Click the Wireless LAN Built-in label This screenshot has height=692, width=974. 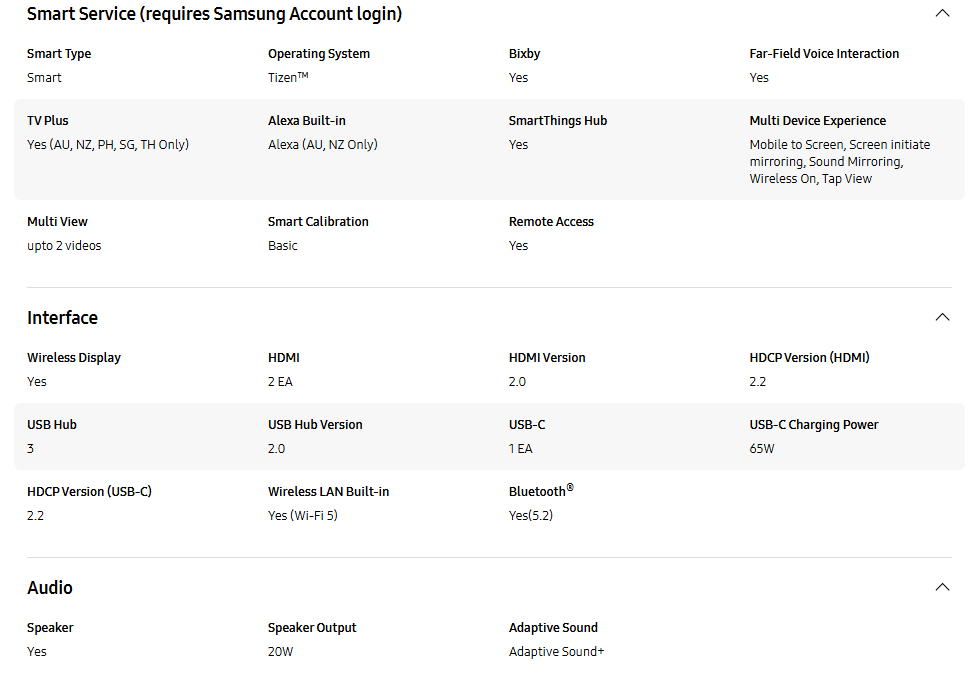coord(329,491)
